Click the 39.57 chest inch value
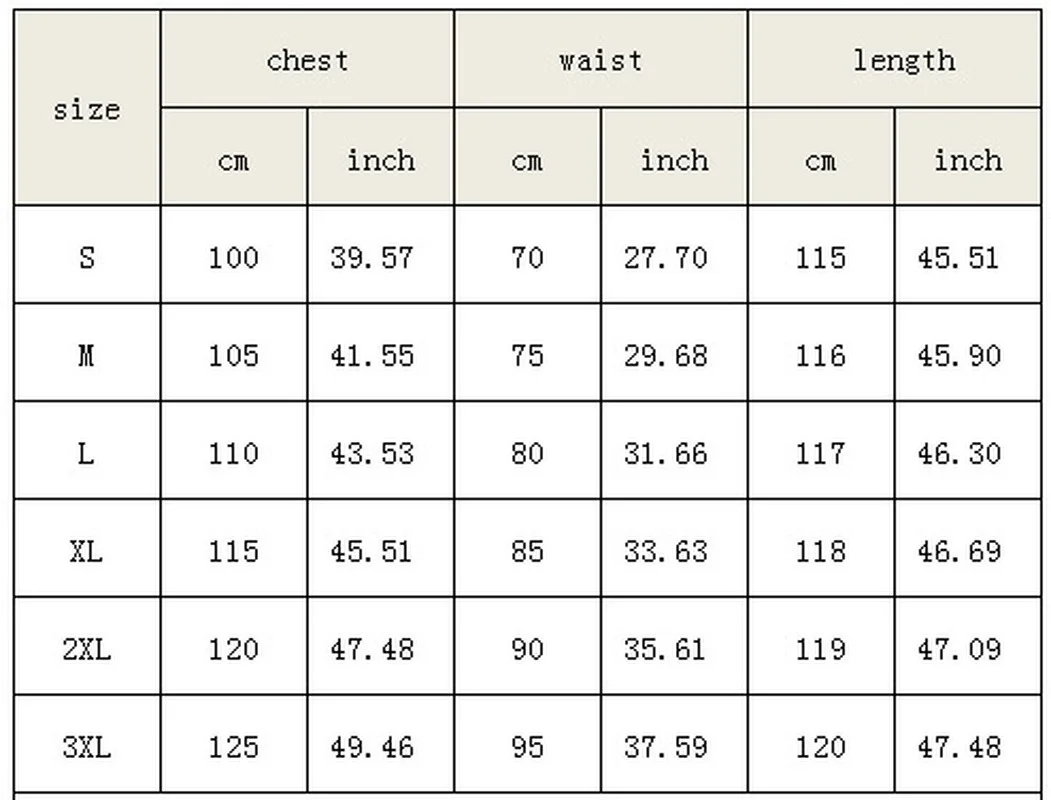Image resolution: width=1051 pixels, height=800 pixels. pyautogui.click(x=371, y=258)
